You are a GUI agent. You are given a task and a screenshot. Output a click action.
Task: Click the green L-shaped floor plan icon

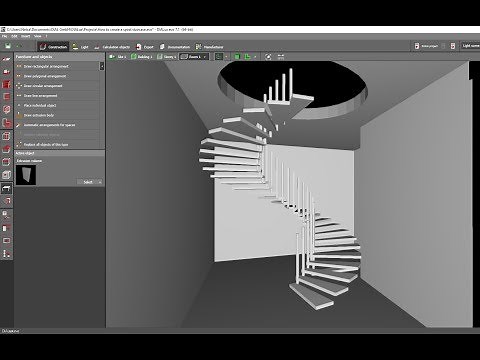pyautogui.click(x=247, y=57)
